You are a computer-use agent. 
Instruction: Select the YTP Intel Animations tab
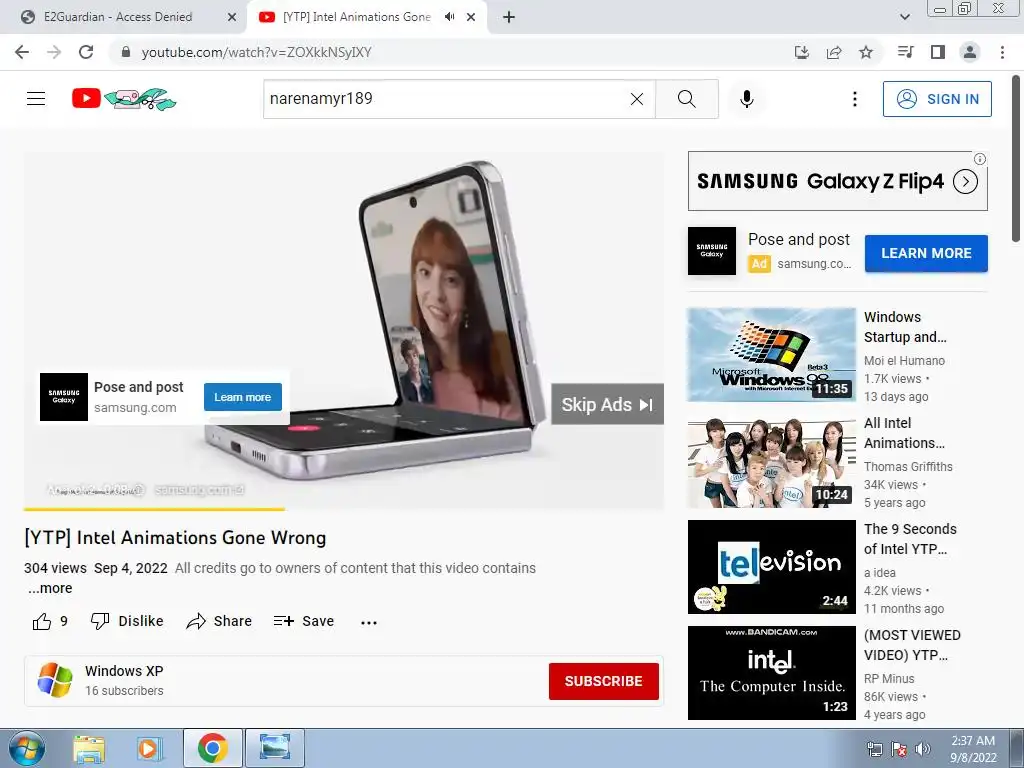tap(357, 17)
